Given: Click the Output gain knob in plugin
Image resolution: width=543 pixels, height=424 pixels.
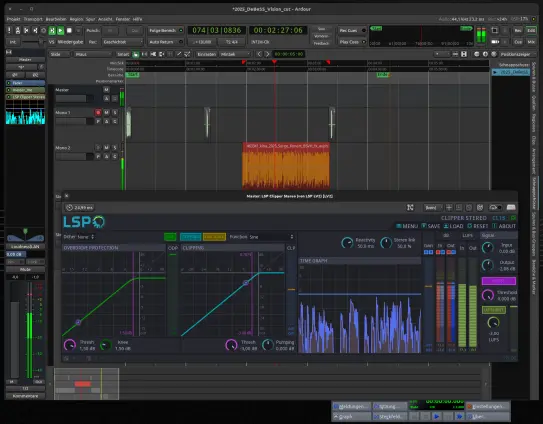Looking at the screenshot, I should [x=488, y=265].
